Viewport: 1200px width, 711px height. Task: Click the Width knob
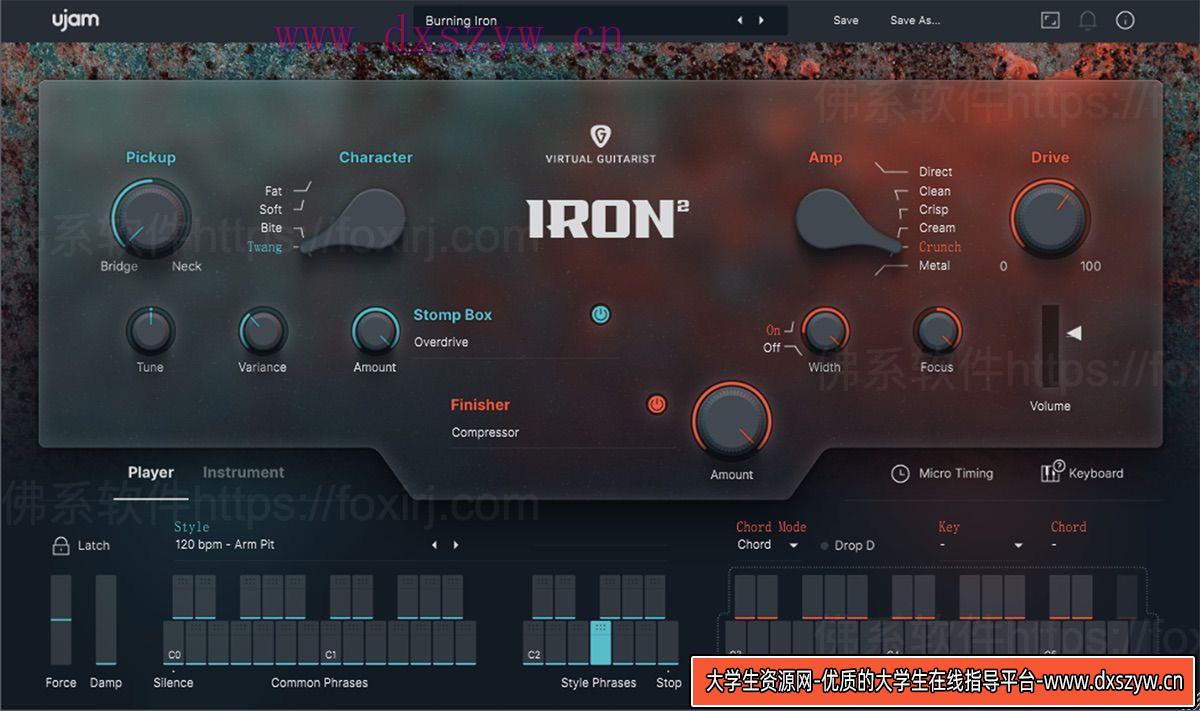[825, 331]
